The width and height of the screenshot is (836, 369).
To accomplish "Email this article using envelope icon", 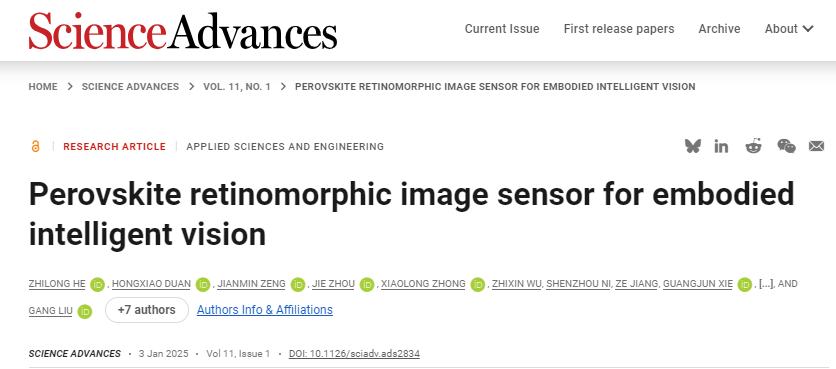I will pos(816,146).
